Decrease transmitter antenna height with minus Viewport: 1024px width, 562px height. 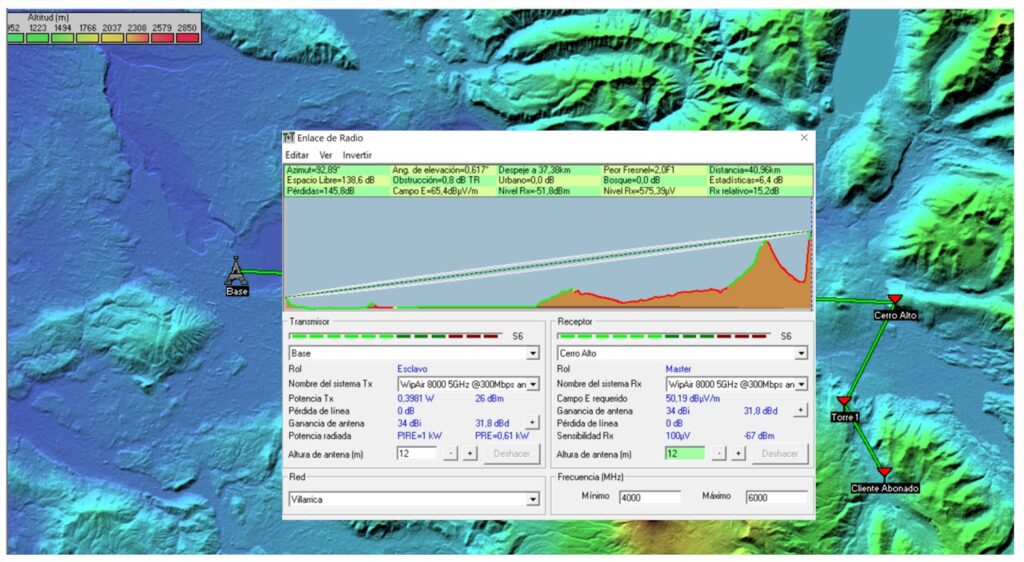451,454
